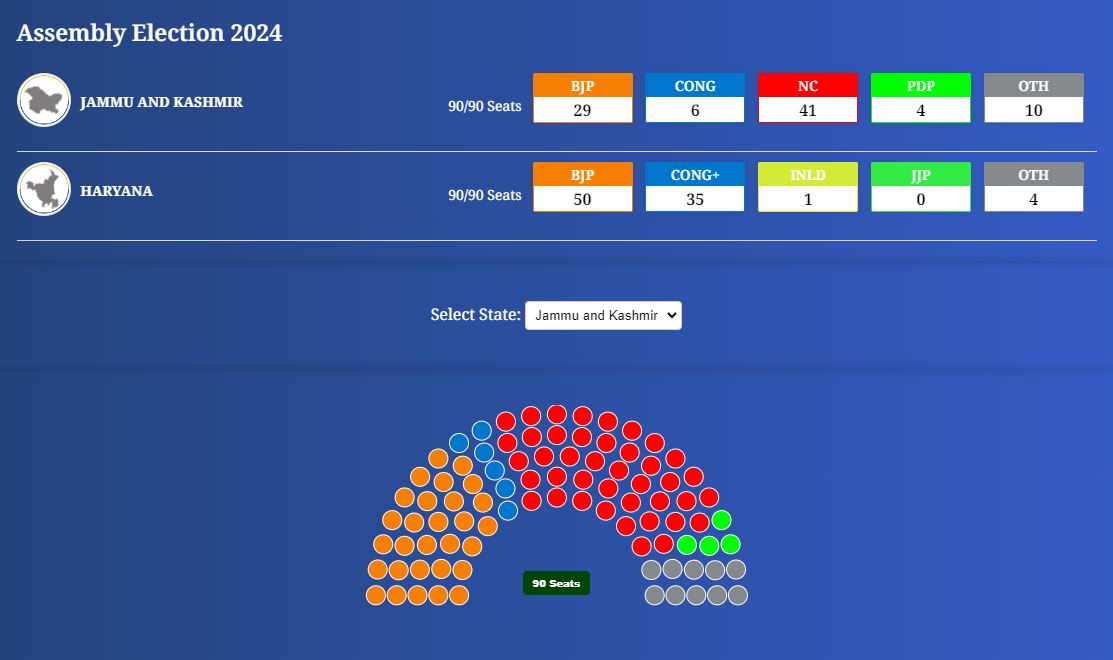Click the CONG+ tile in the Haryana row

(695, 187)
